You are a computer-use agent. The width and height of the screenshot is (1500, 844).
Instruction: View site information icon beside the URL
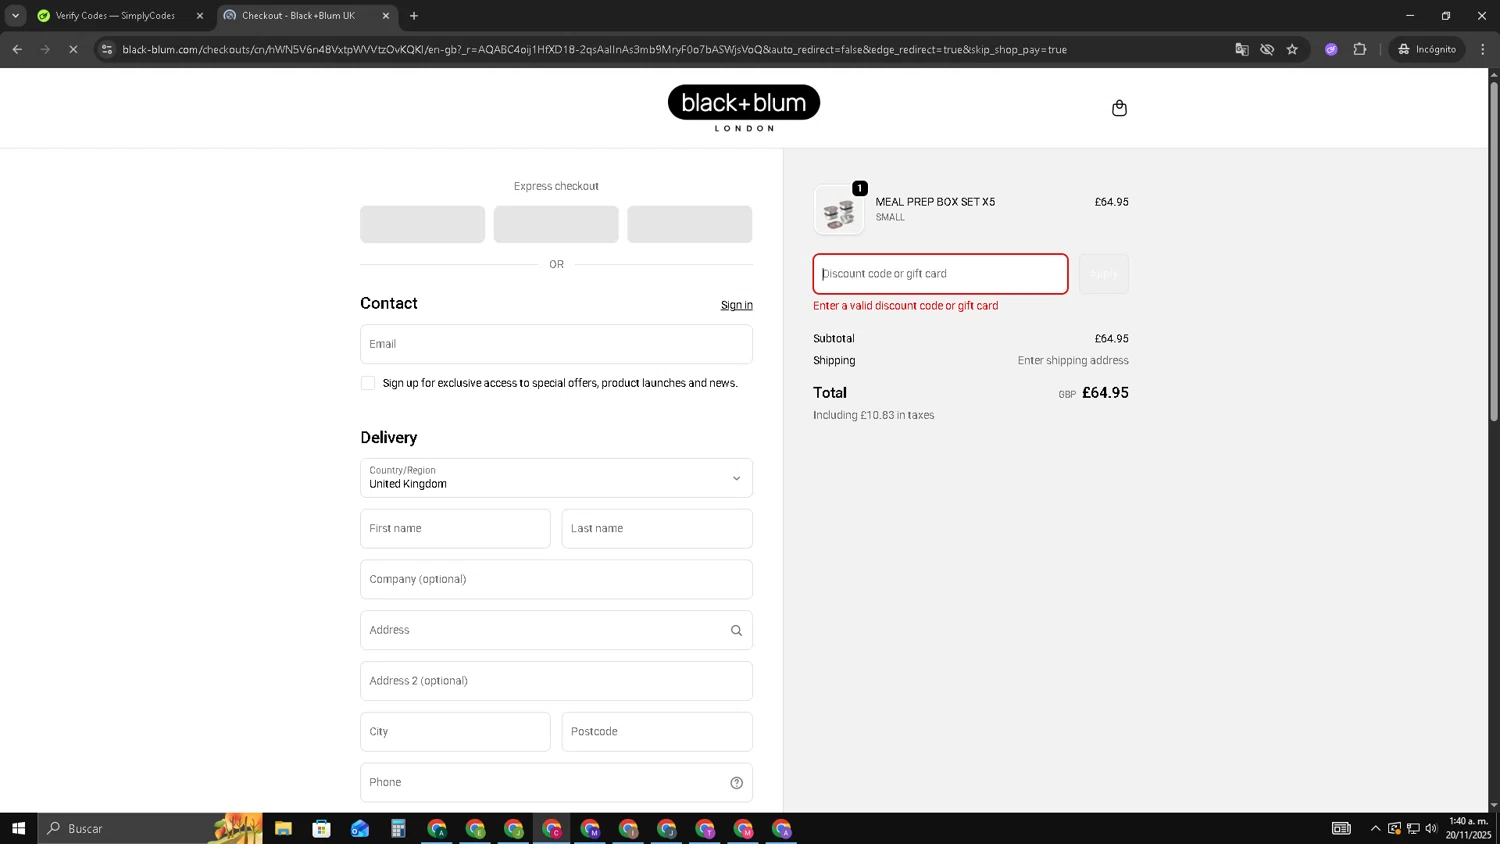point(107,49)
